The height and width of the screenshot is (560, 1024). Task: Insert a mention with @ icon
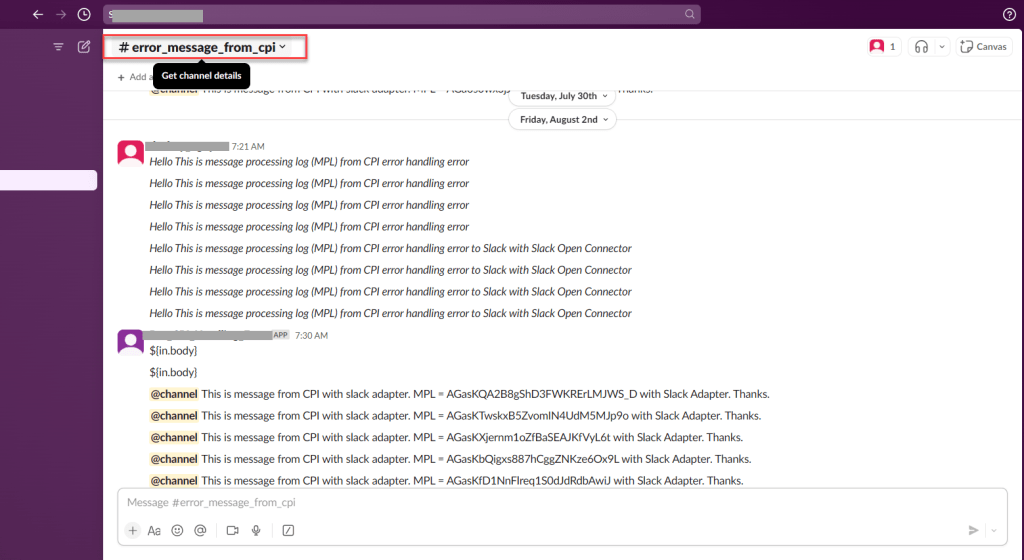click(x=200, y=530)
